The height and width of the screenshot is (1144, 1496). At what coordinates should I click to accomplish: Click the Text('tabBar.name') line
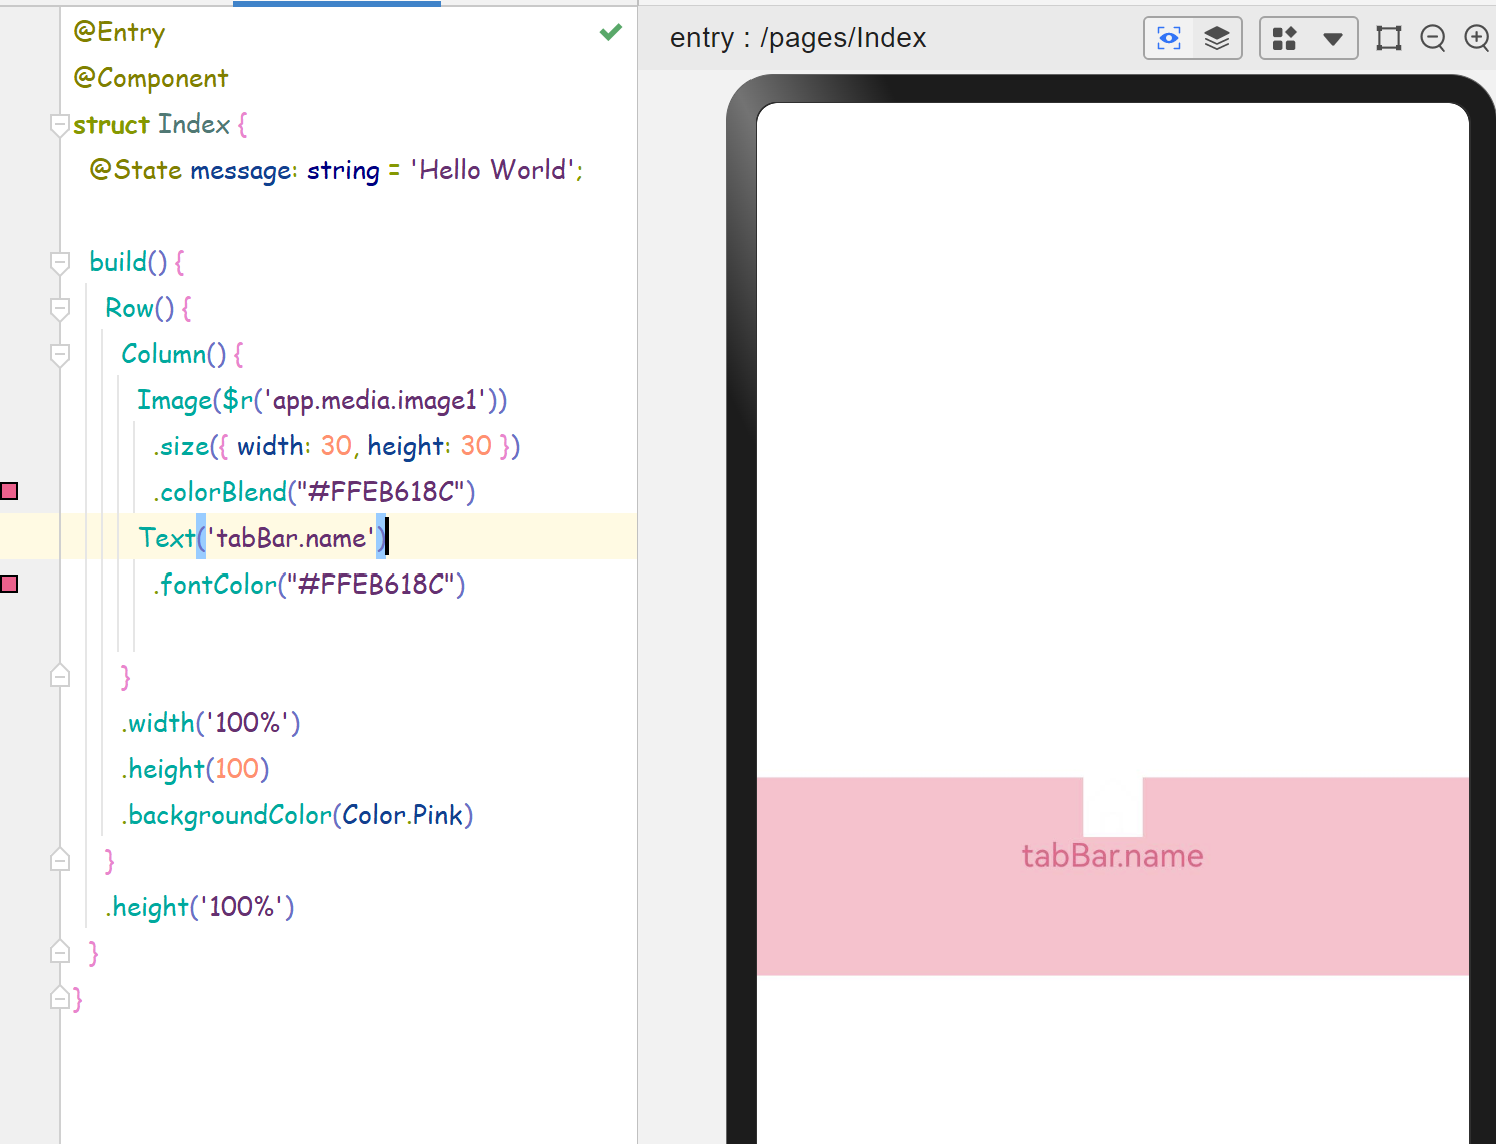tap(262, 538)
